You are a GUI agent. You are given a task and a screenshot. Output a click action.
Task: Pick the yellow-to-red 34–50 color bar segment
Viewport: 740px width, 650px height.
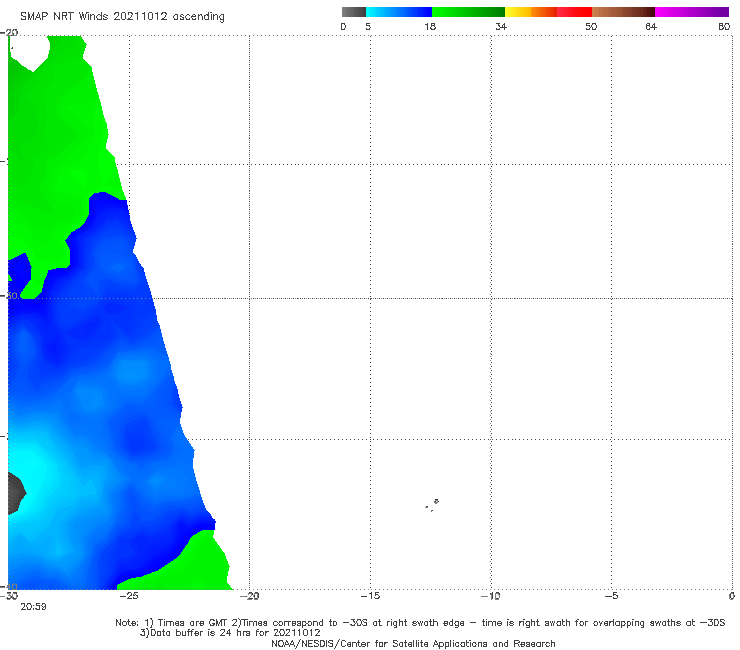pyautogui.click(x=548, y=12)
